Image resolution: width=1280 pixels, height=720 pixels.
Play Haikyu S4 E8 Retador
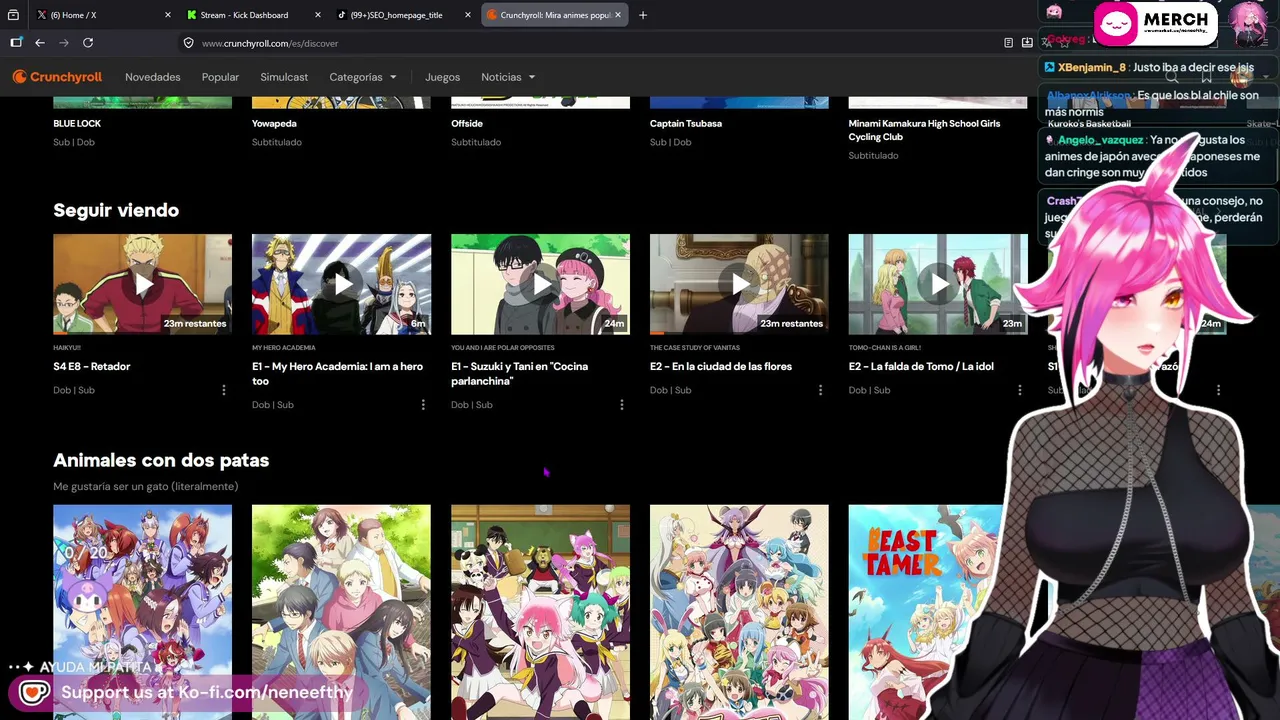click(x=142, y=284)
